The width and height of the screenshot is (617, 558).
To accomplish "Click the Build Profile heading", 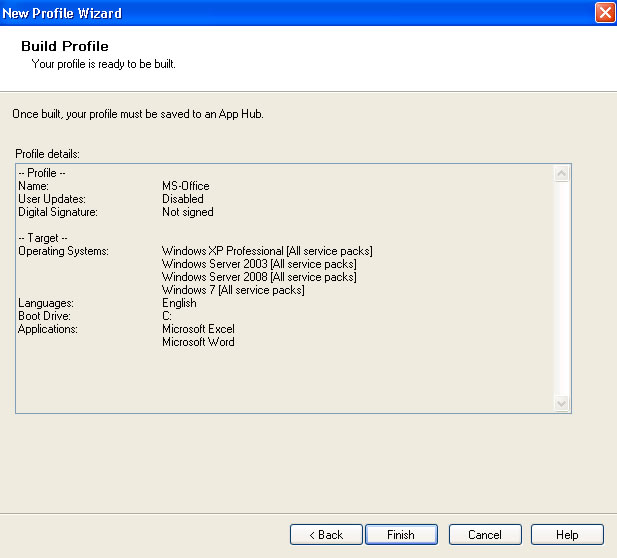I will (65, 46).
